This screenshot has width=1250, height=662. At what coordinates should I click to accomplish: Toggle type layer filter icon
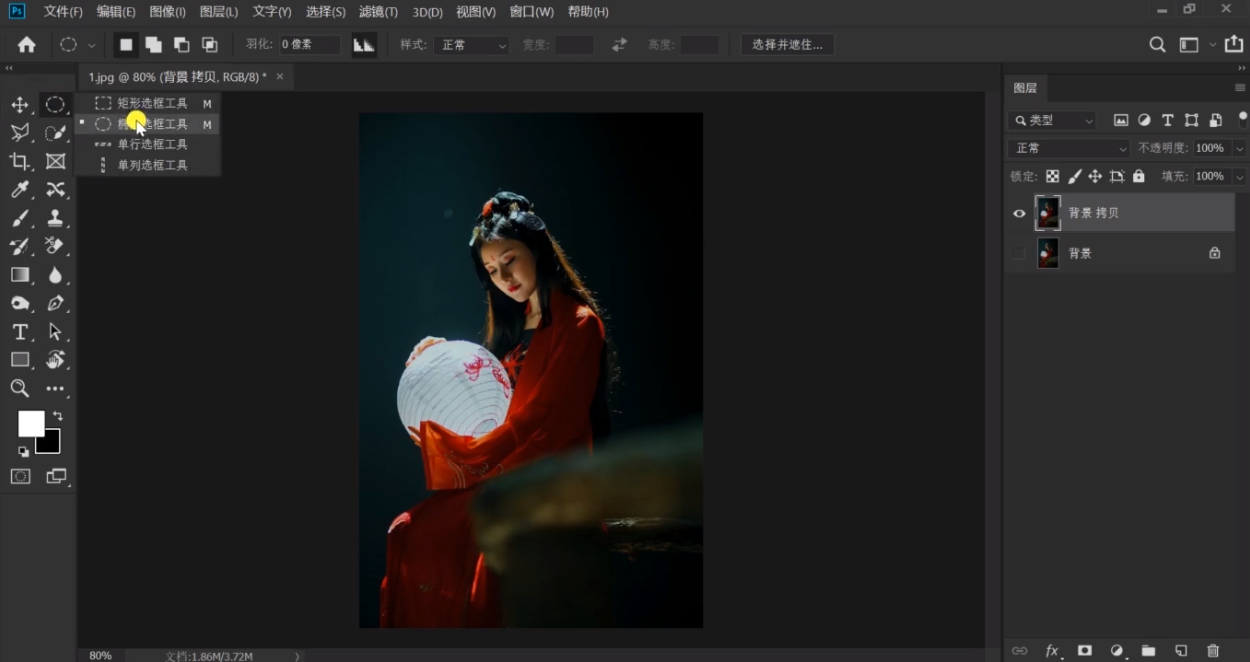pyautogui.click(x=1167, y=120)
